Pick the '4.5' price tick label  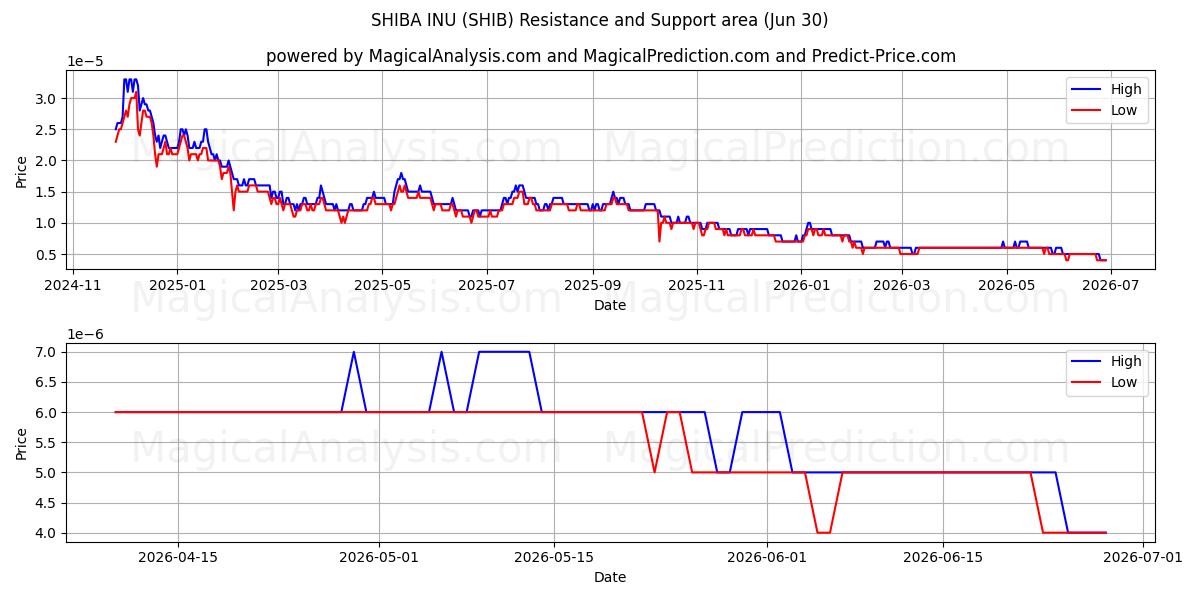48,503
